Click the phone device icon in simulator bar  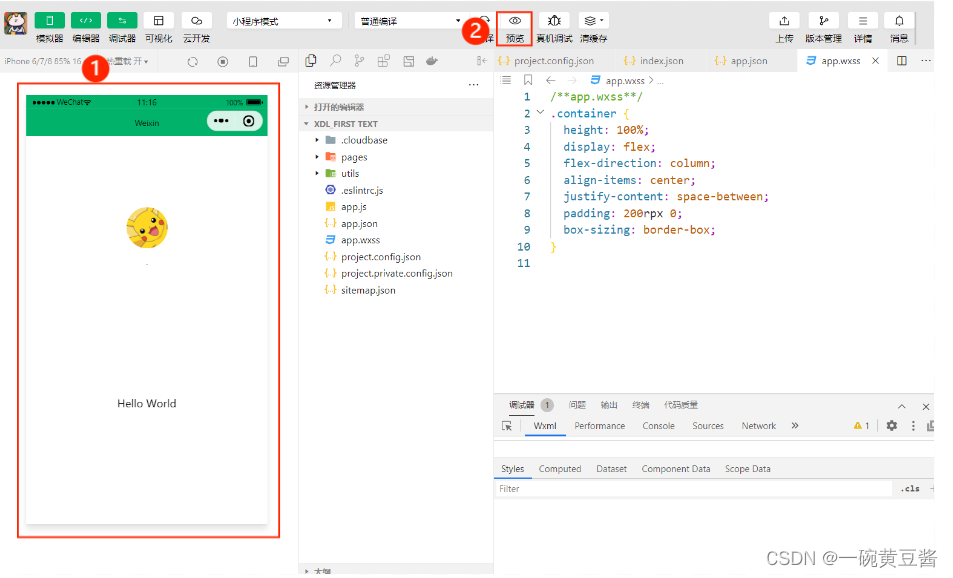[x=253, y=61]
